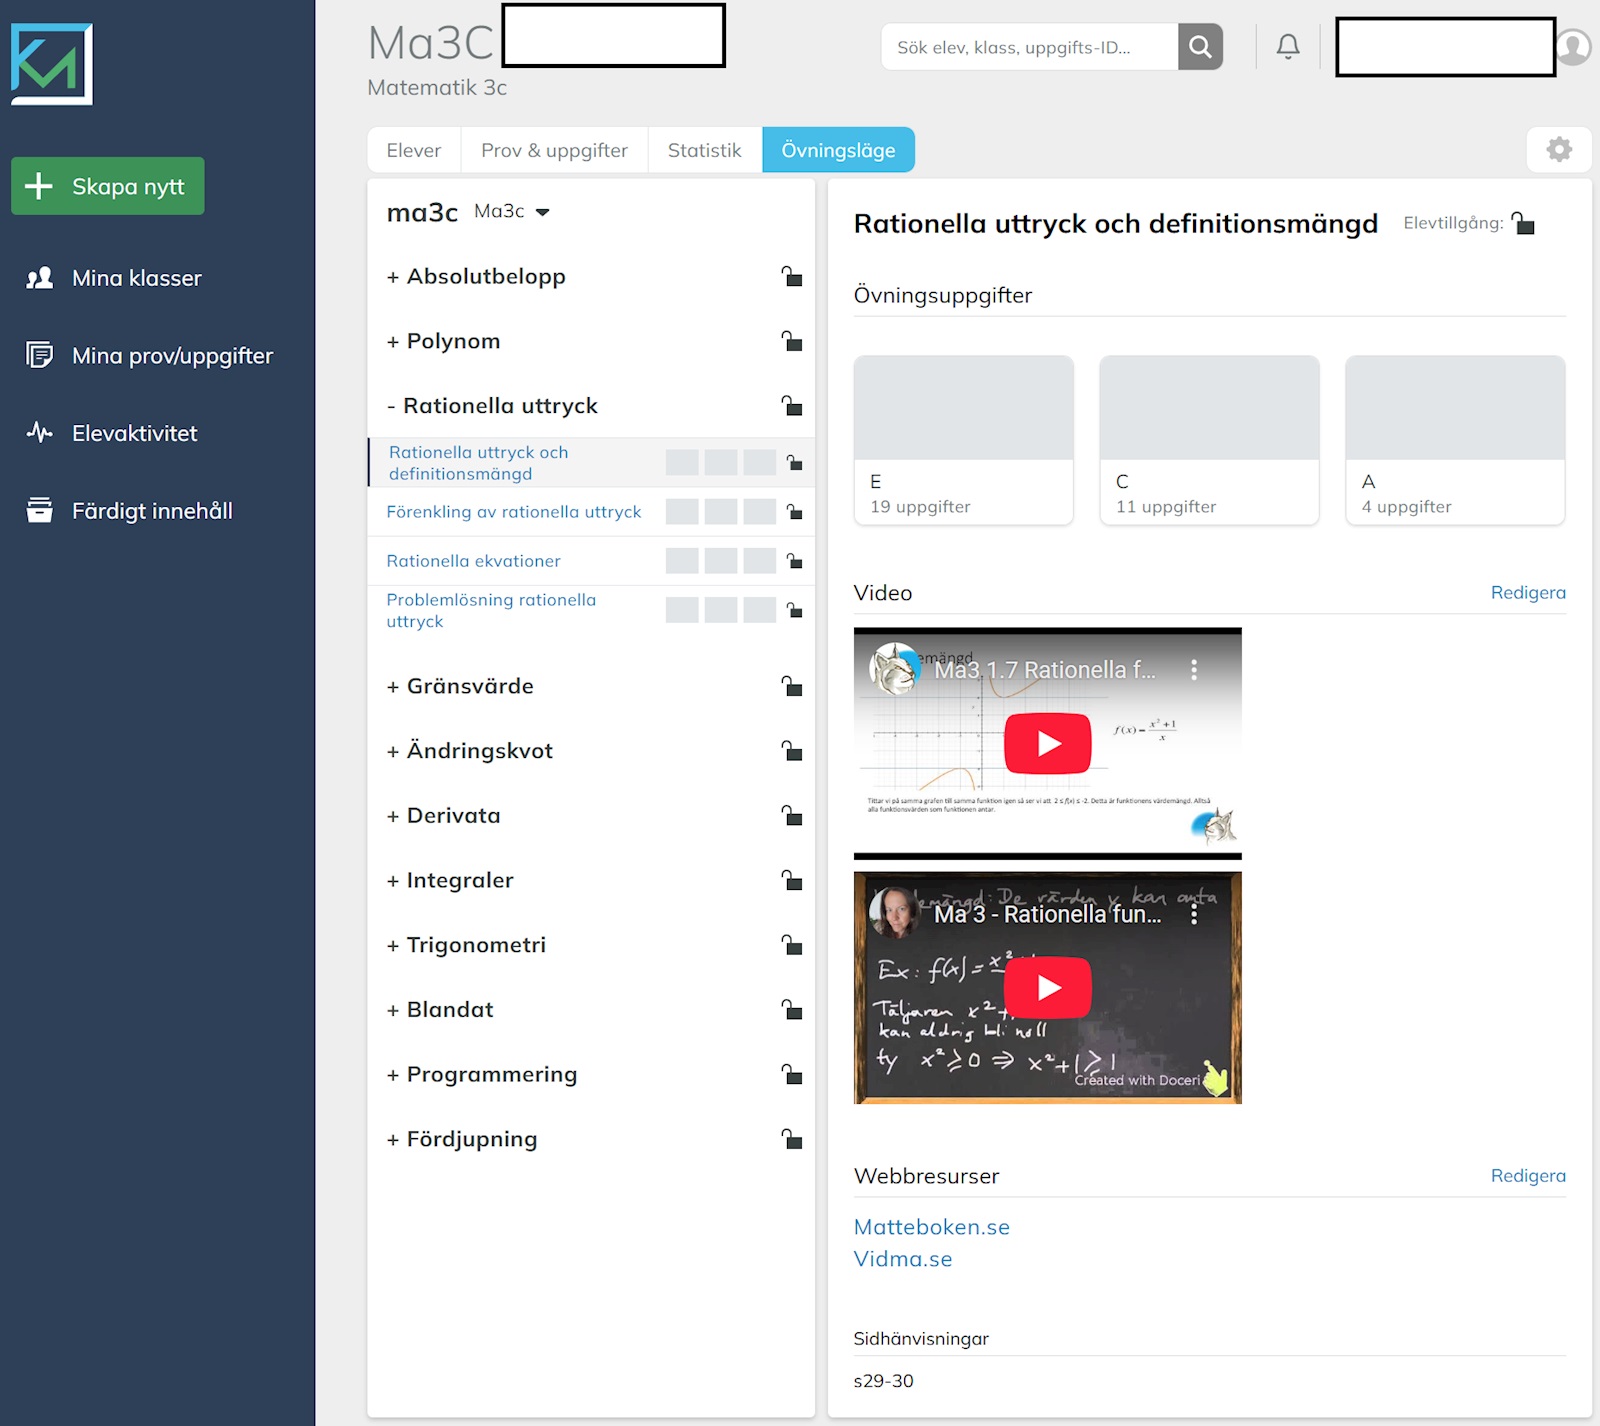1600x1426 pixels.
Task: Toggle the Elevtillgång lock in the header
Action: tap(1523, 223)
